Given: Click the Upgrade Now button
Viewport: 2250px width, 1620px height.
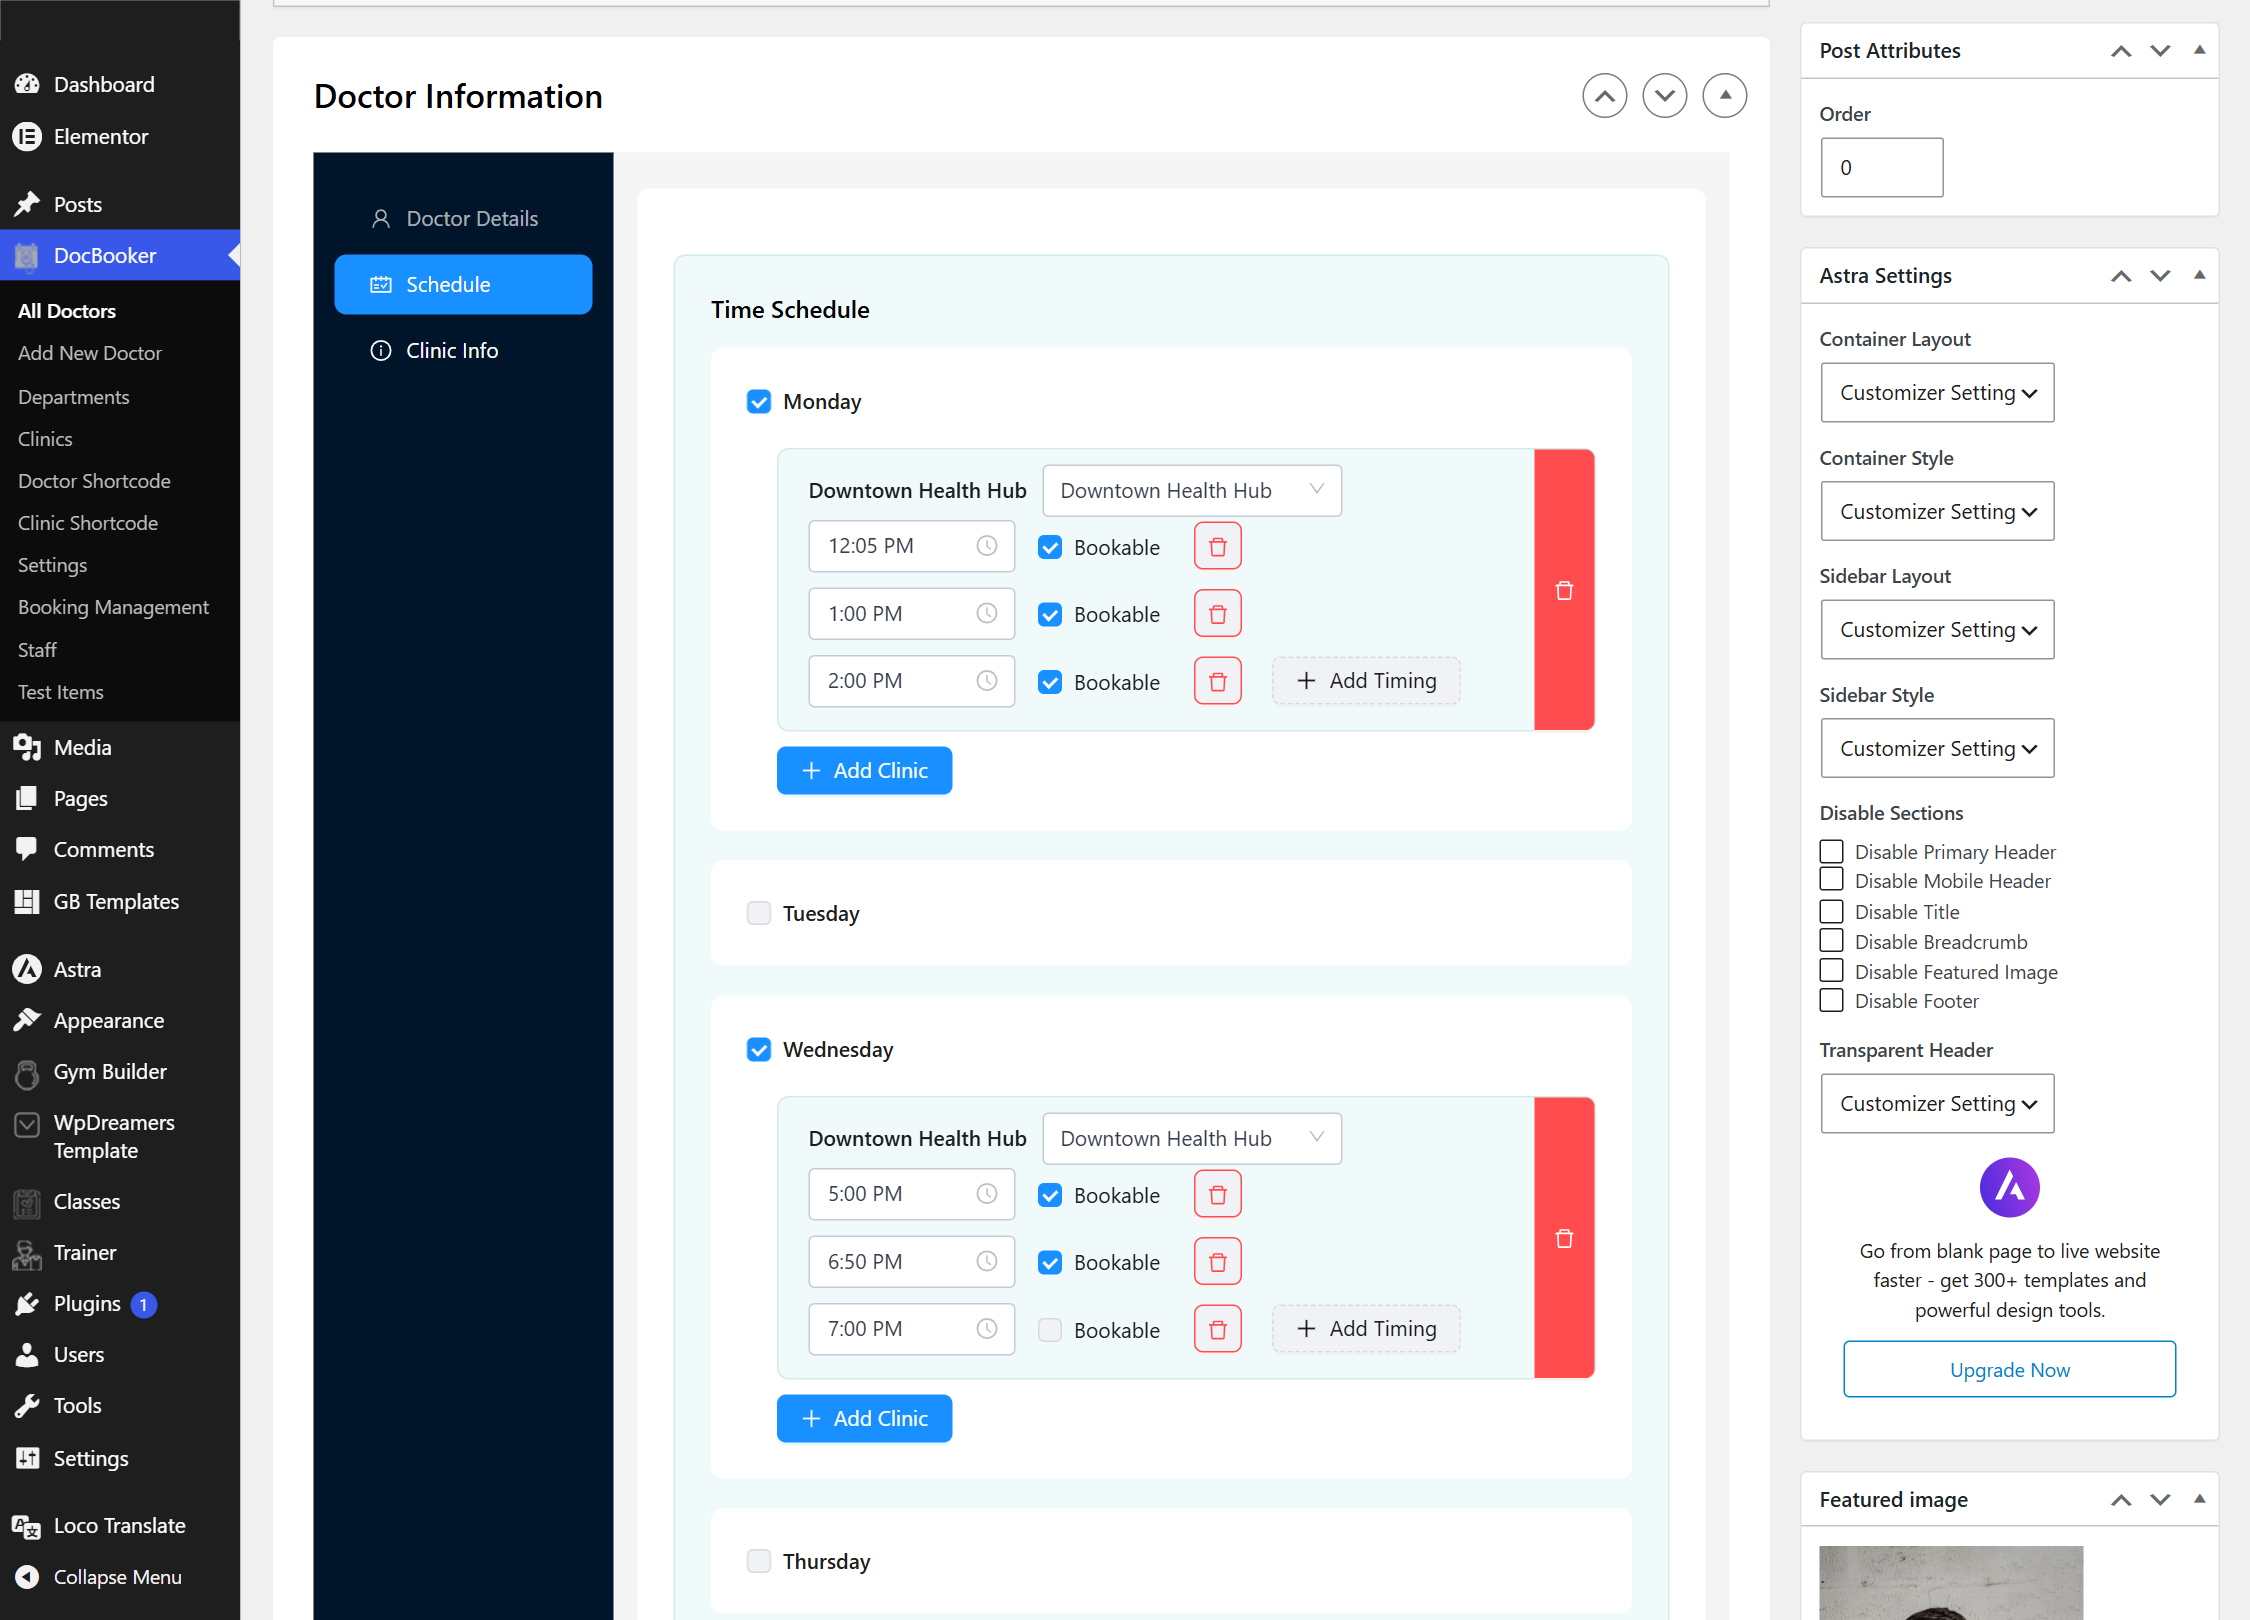Looking at the screenshot, I should pyautogui.click(x=2009, y=1369).
